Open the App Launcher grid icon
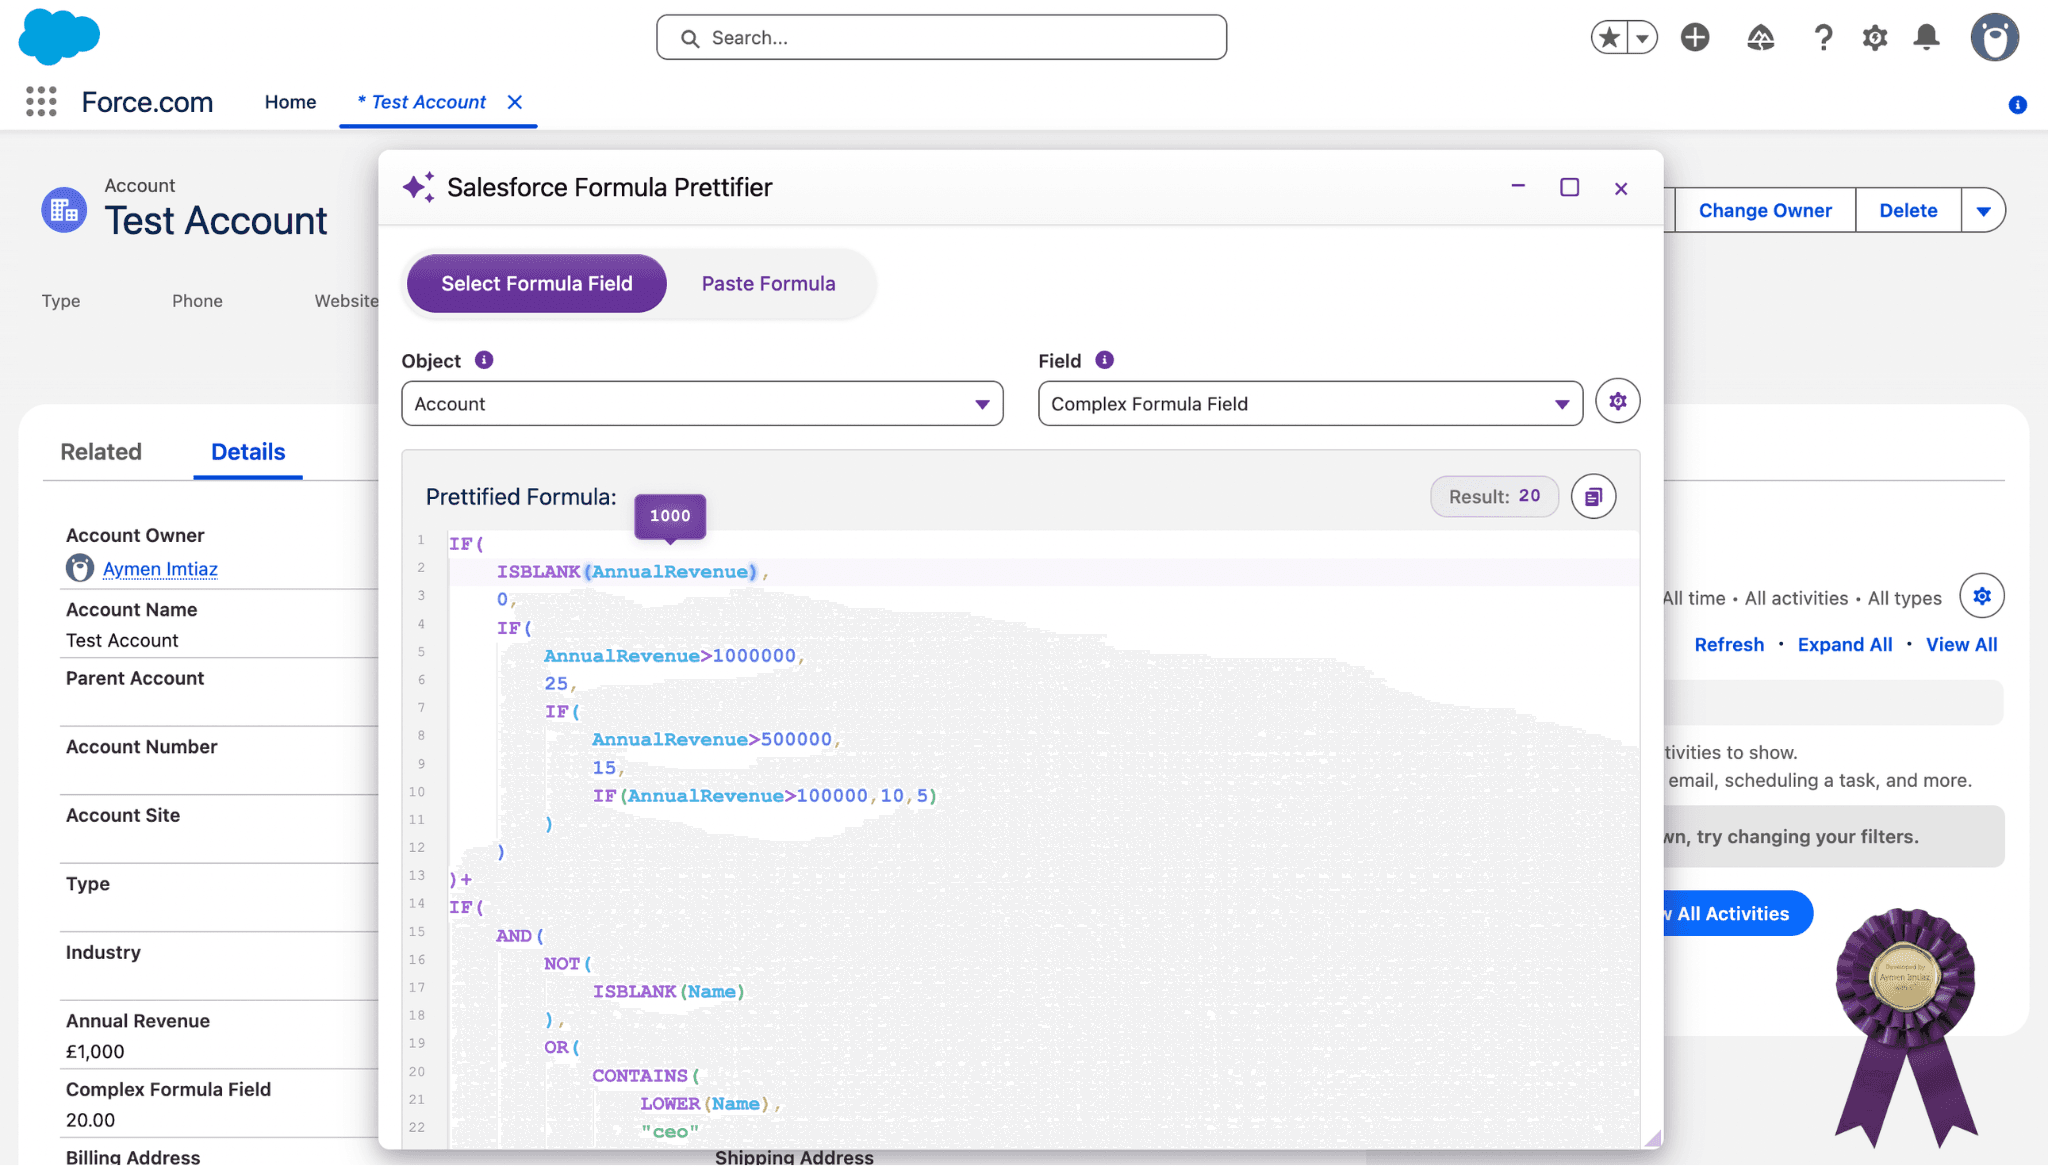Screen dimensions: 2048x1169 click(41, 101)
